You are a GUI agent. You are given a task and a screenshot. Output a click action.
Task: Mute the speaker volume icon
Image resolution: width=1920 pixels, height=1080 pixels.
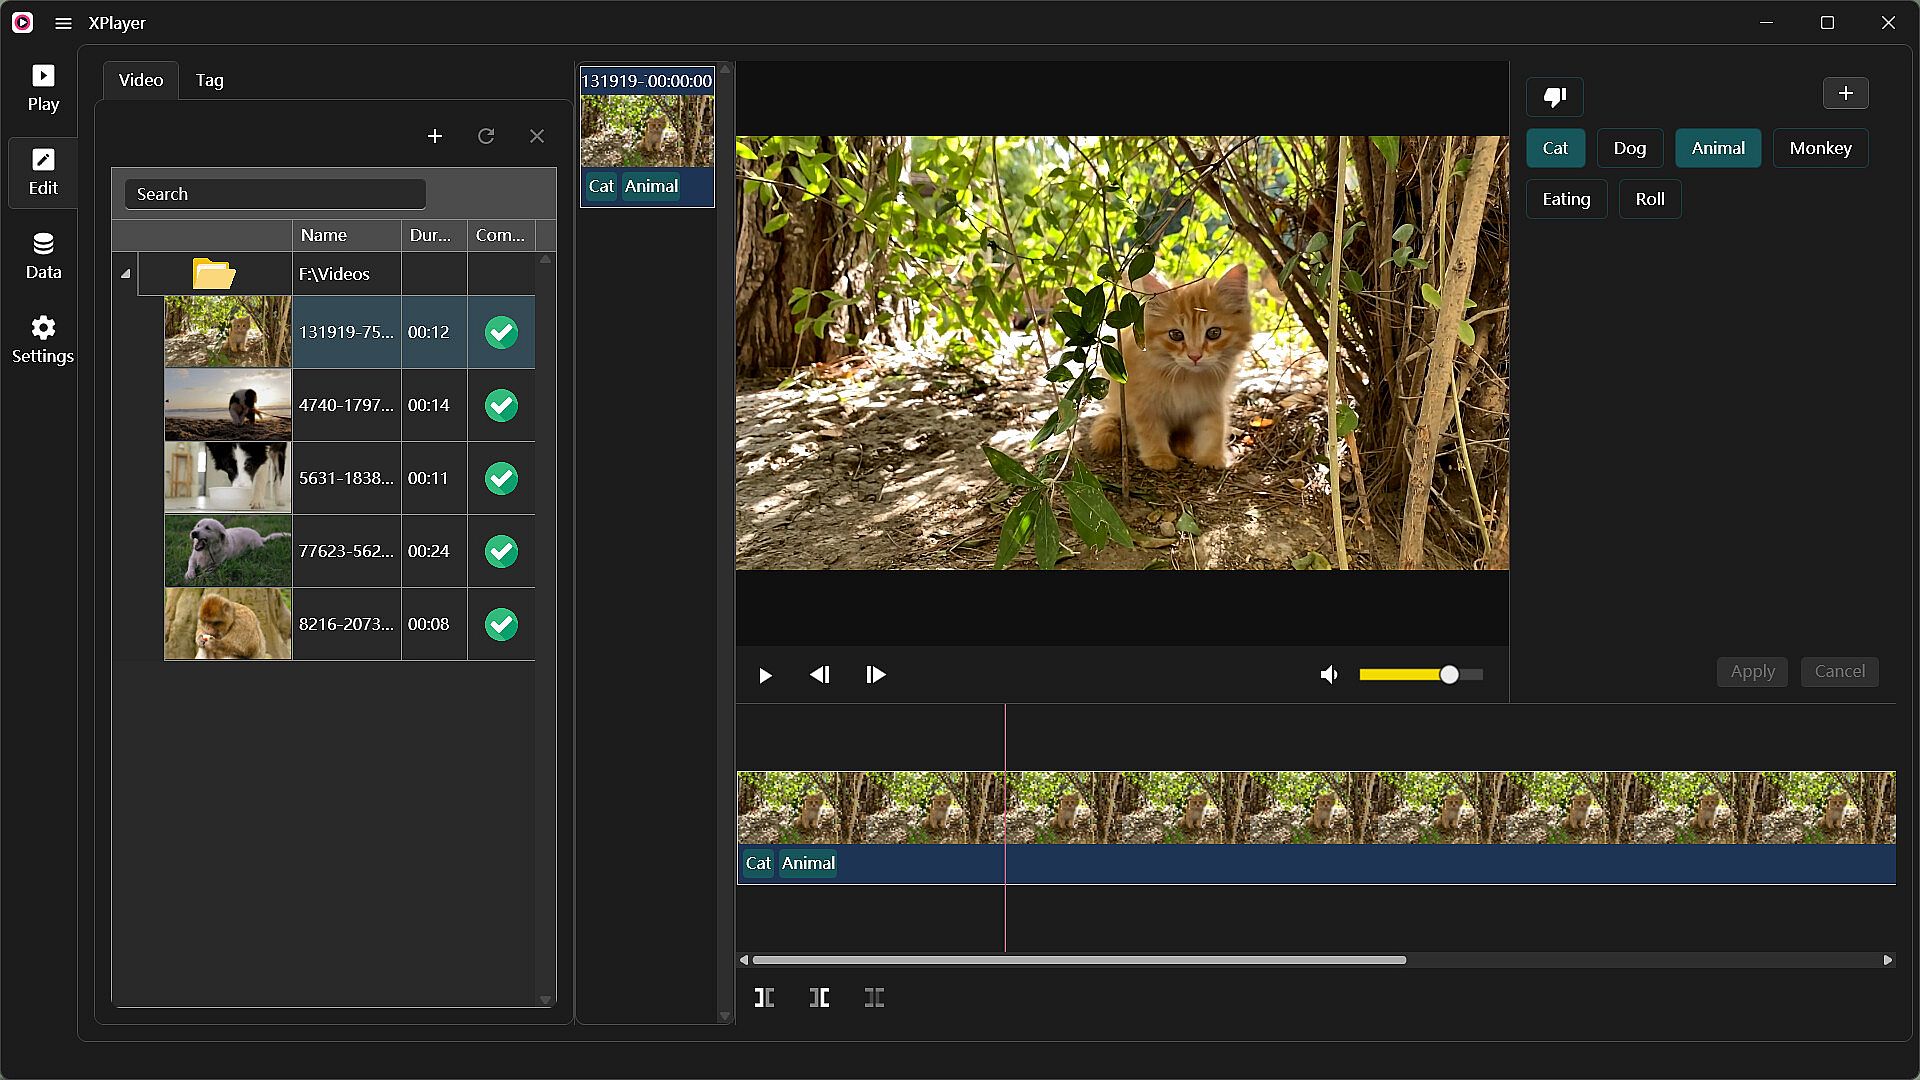click(x=1329, y=675)
